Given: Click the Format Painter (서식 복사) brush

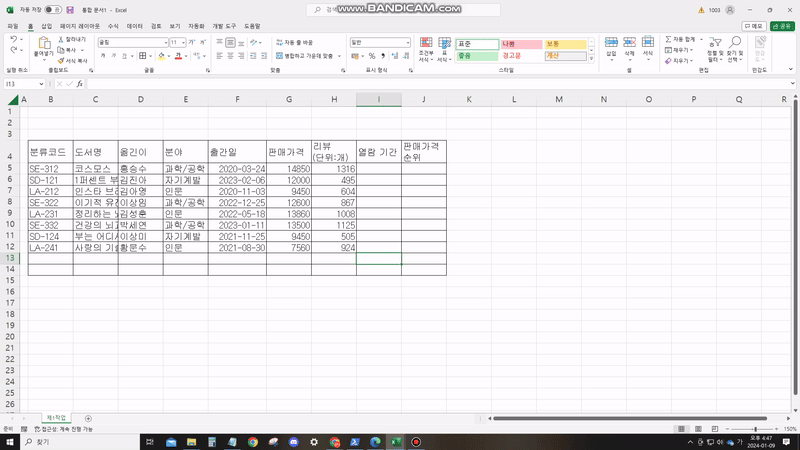Looking at the screenshot, I should [61, 61].
